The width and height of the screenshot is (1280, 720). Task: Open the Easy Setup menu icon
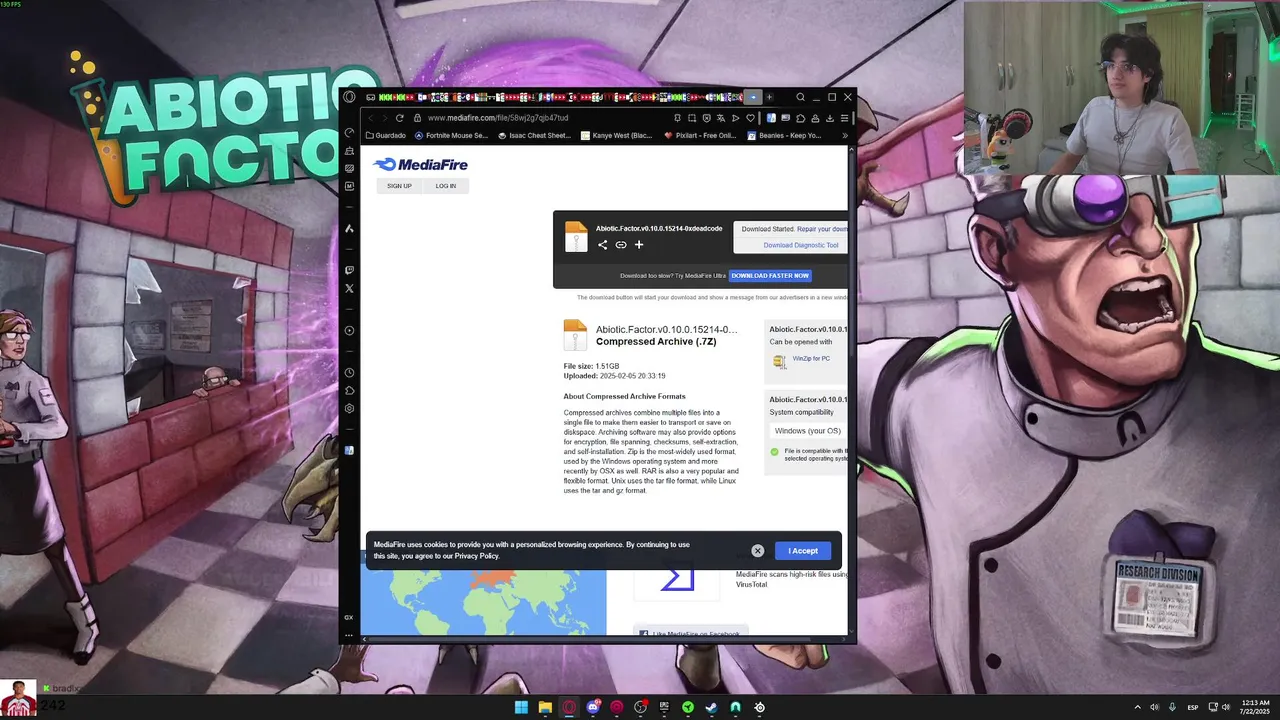(x=845, y=118)
